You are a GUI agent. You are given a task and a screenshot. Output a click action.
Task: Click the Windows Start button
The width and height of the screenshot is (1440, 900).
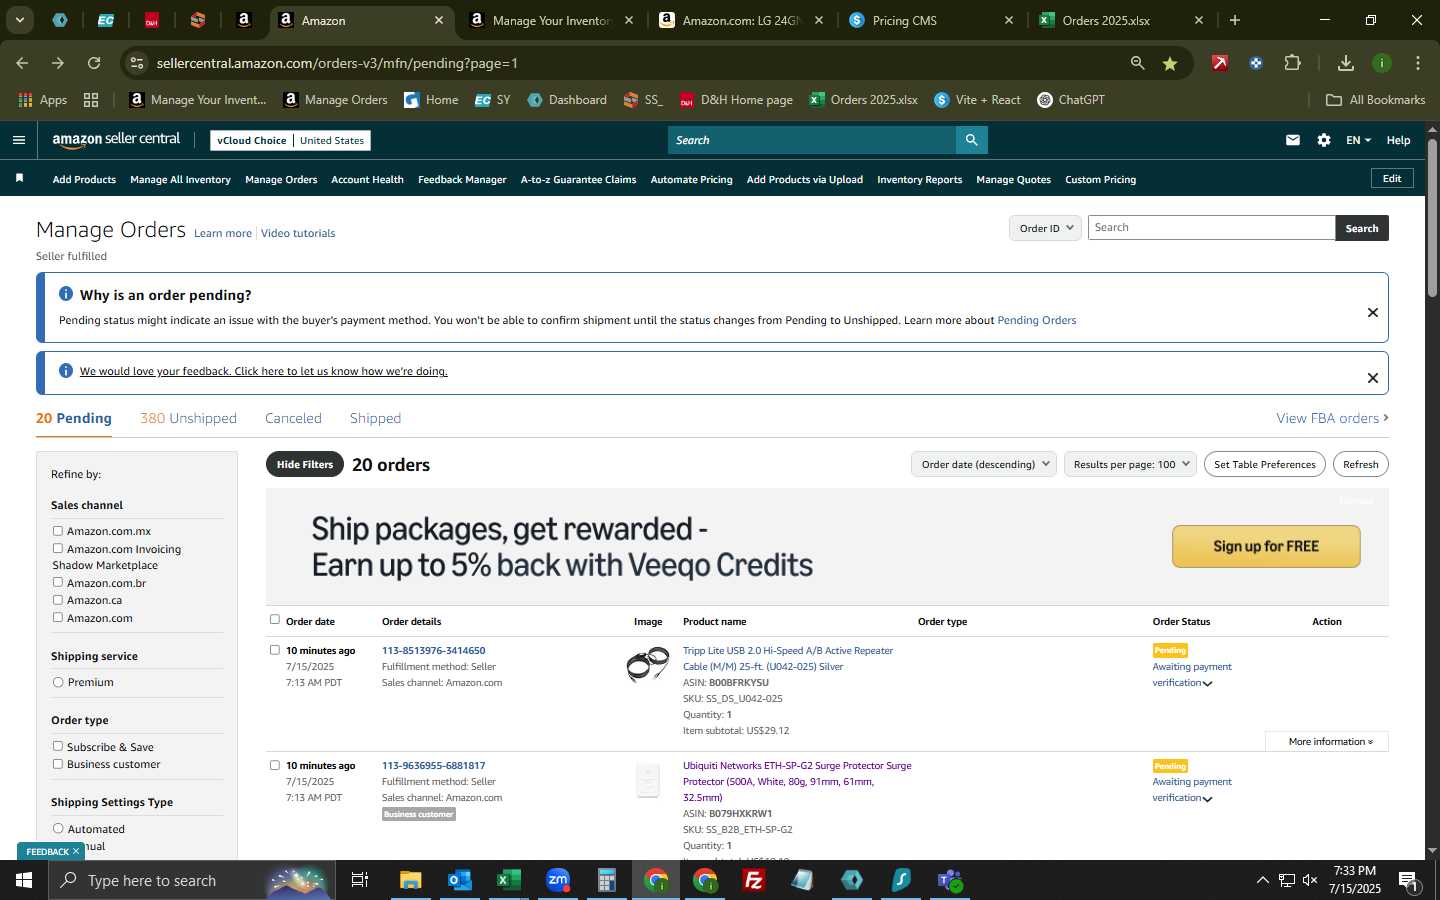tap(24, 880)
